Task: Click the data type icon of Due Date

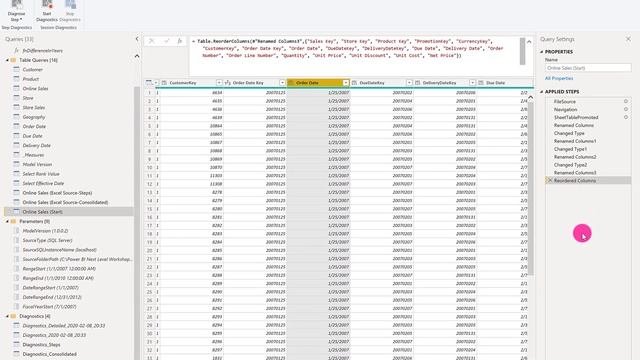Action: tap(481, 83)
